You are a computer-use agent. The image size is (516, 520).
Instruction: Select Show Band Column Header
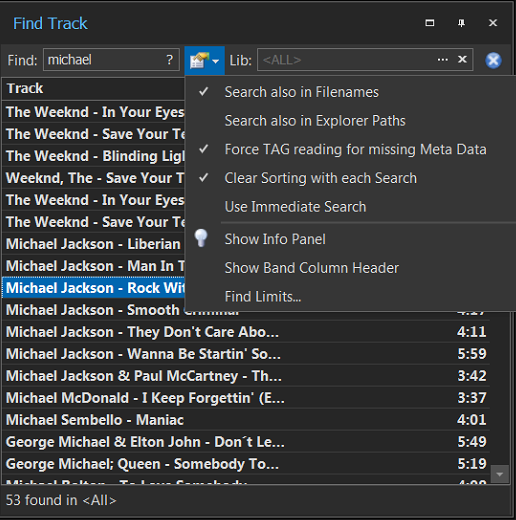click(350, 268)
